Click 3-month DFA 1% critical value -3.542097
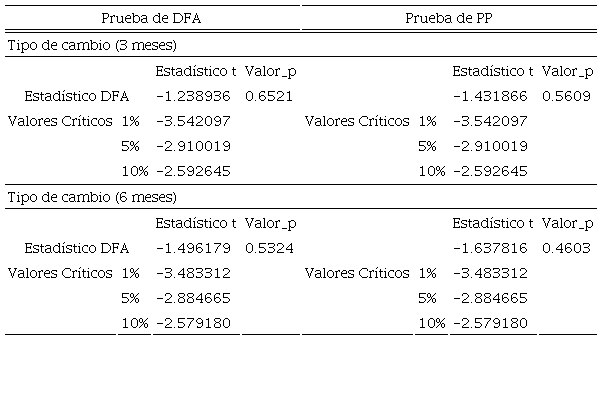The image size is (602, 408). pos(193,121)
